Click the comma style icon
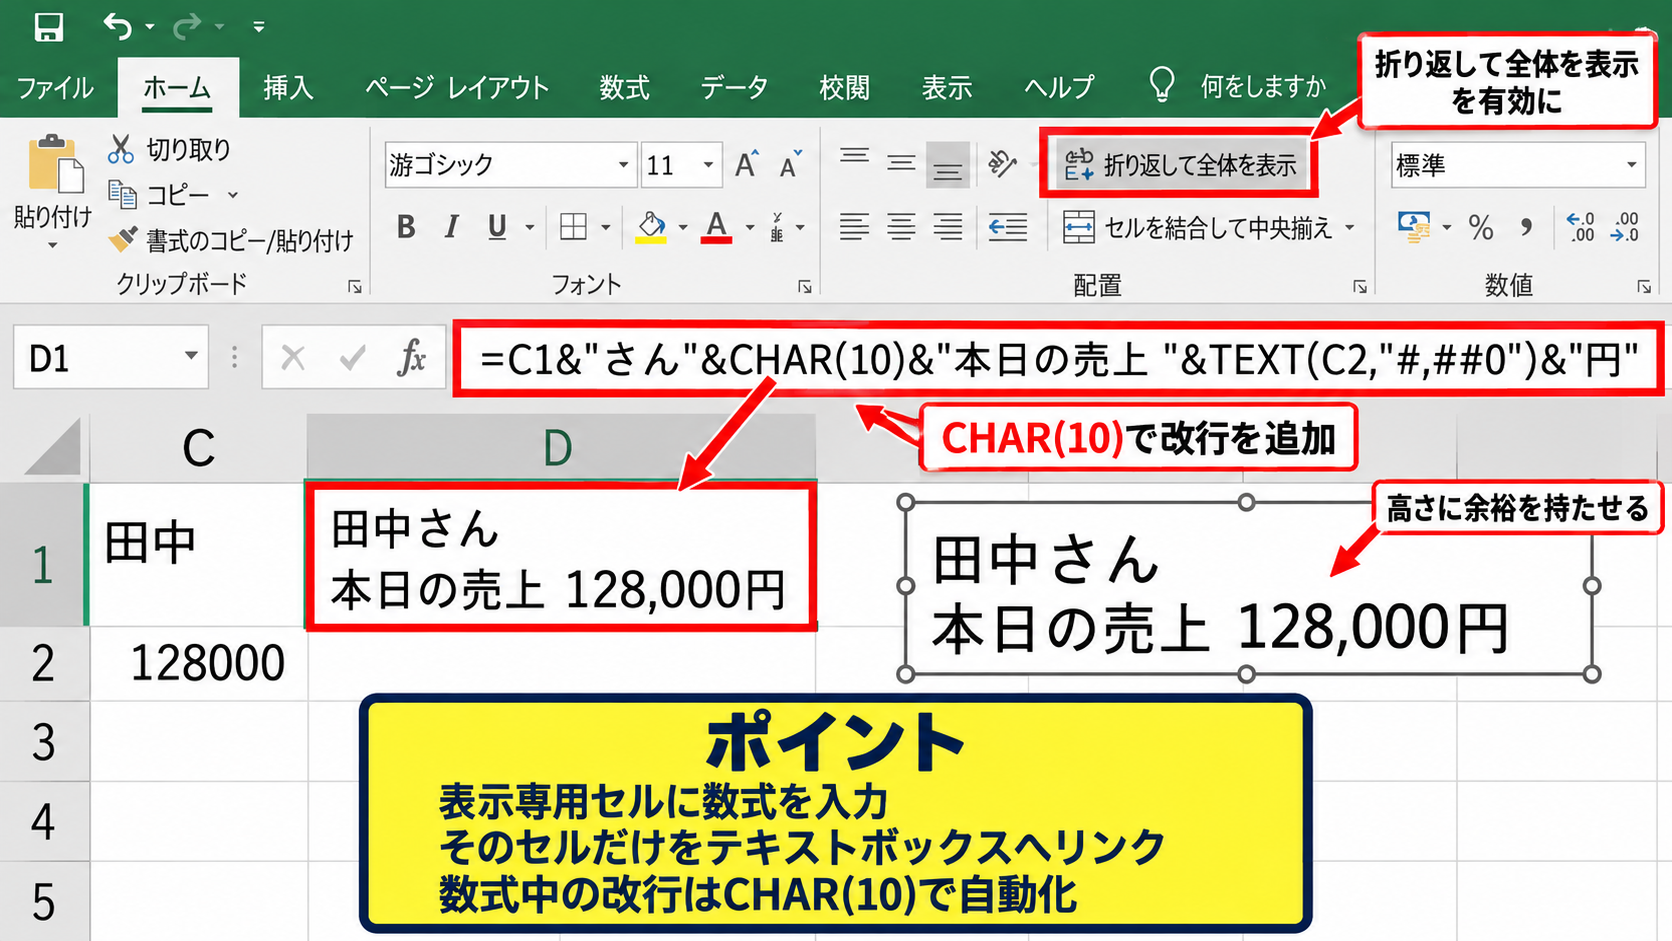 click(1526, 228)
